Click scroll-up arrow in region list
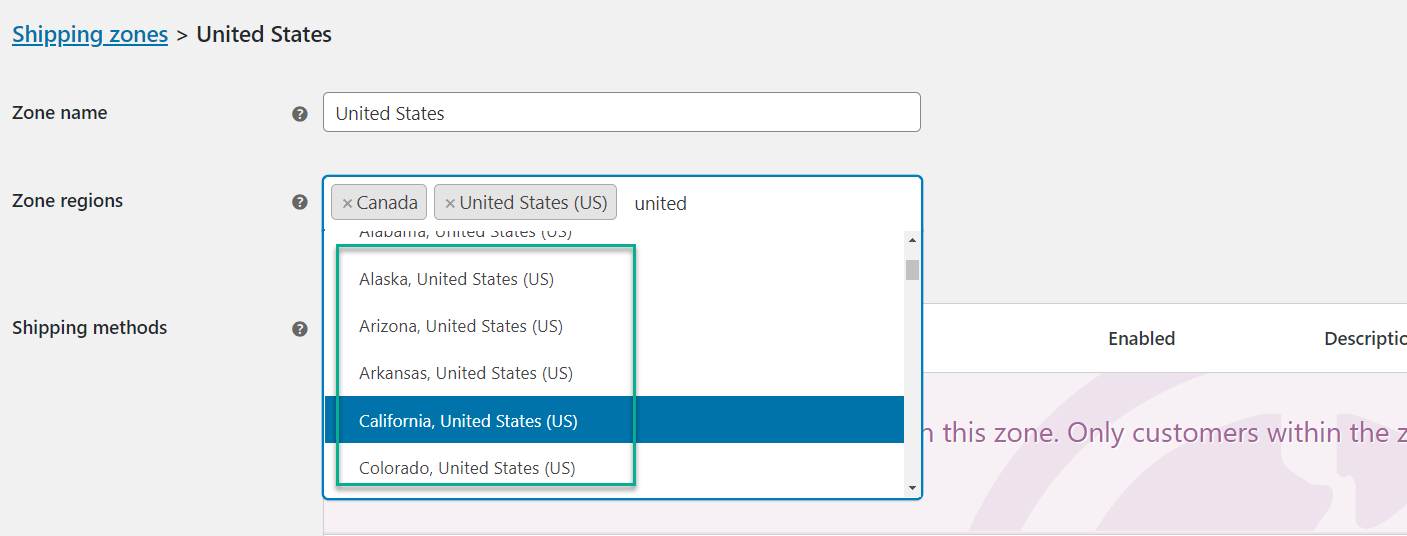1407x536 pixels. click(x=912, y=240)
